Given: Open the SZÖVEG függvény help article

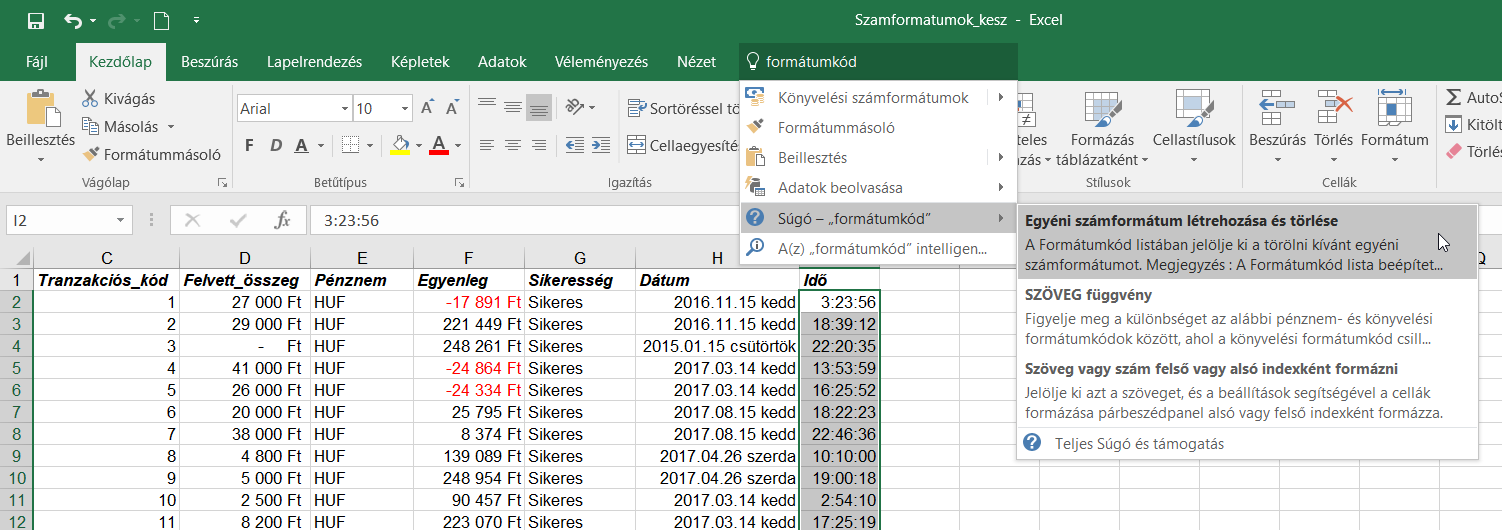Looking at the screenshot, I should [x=1088, y=295].
